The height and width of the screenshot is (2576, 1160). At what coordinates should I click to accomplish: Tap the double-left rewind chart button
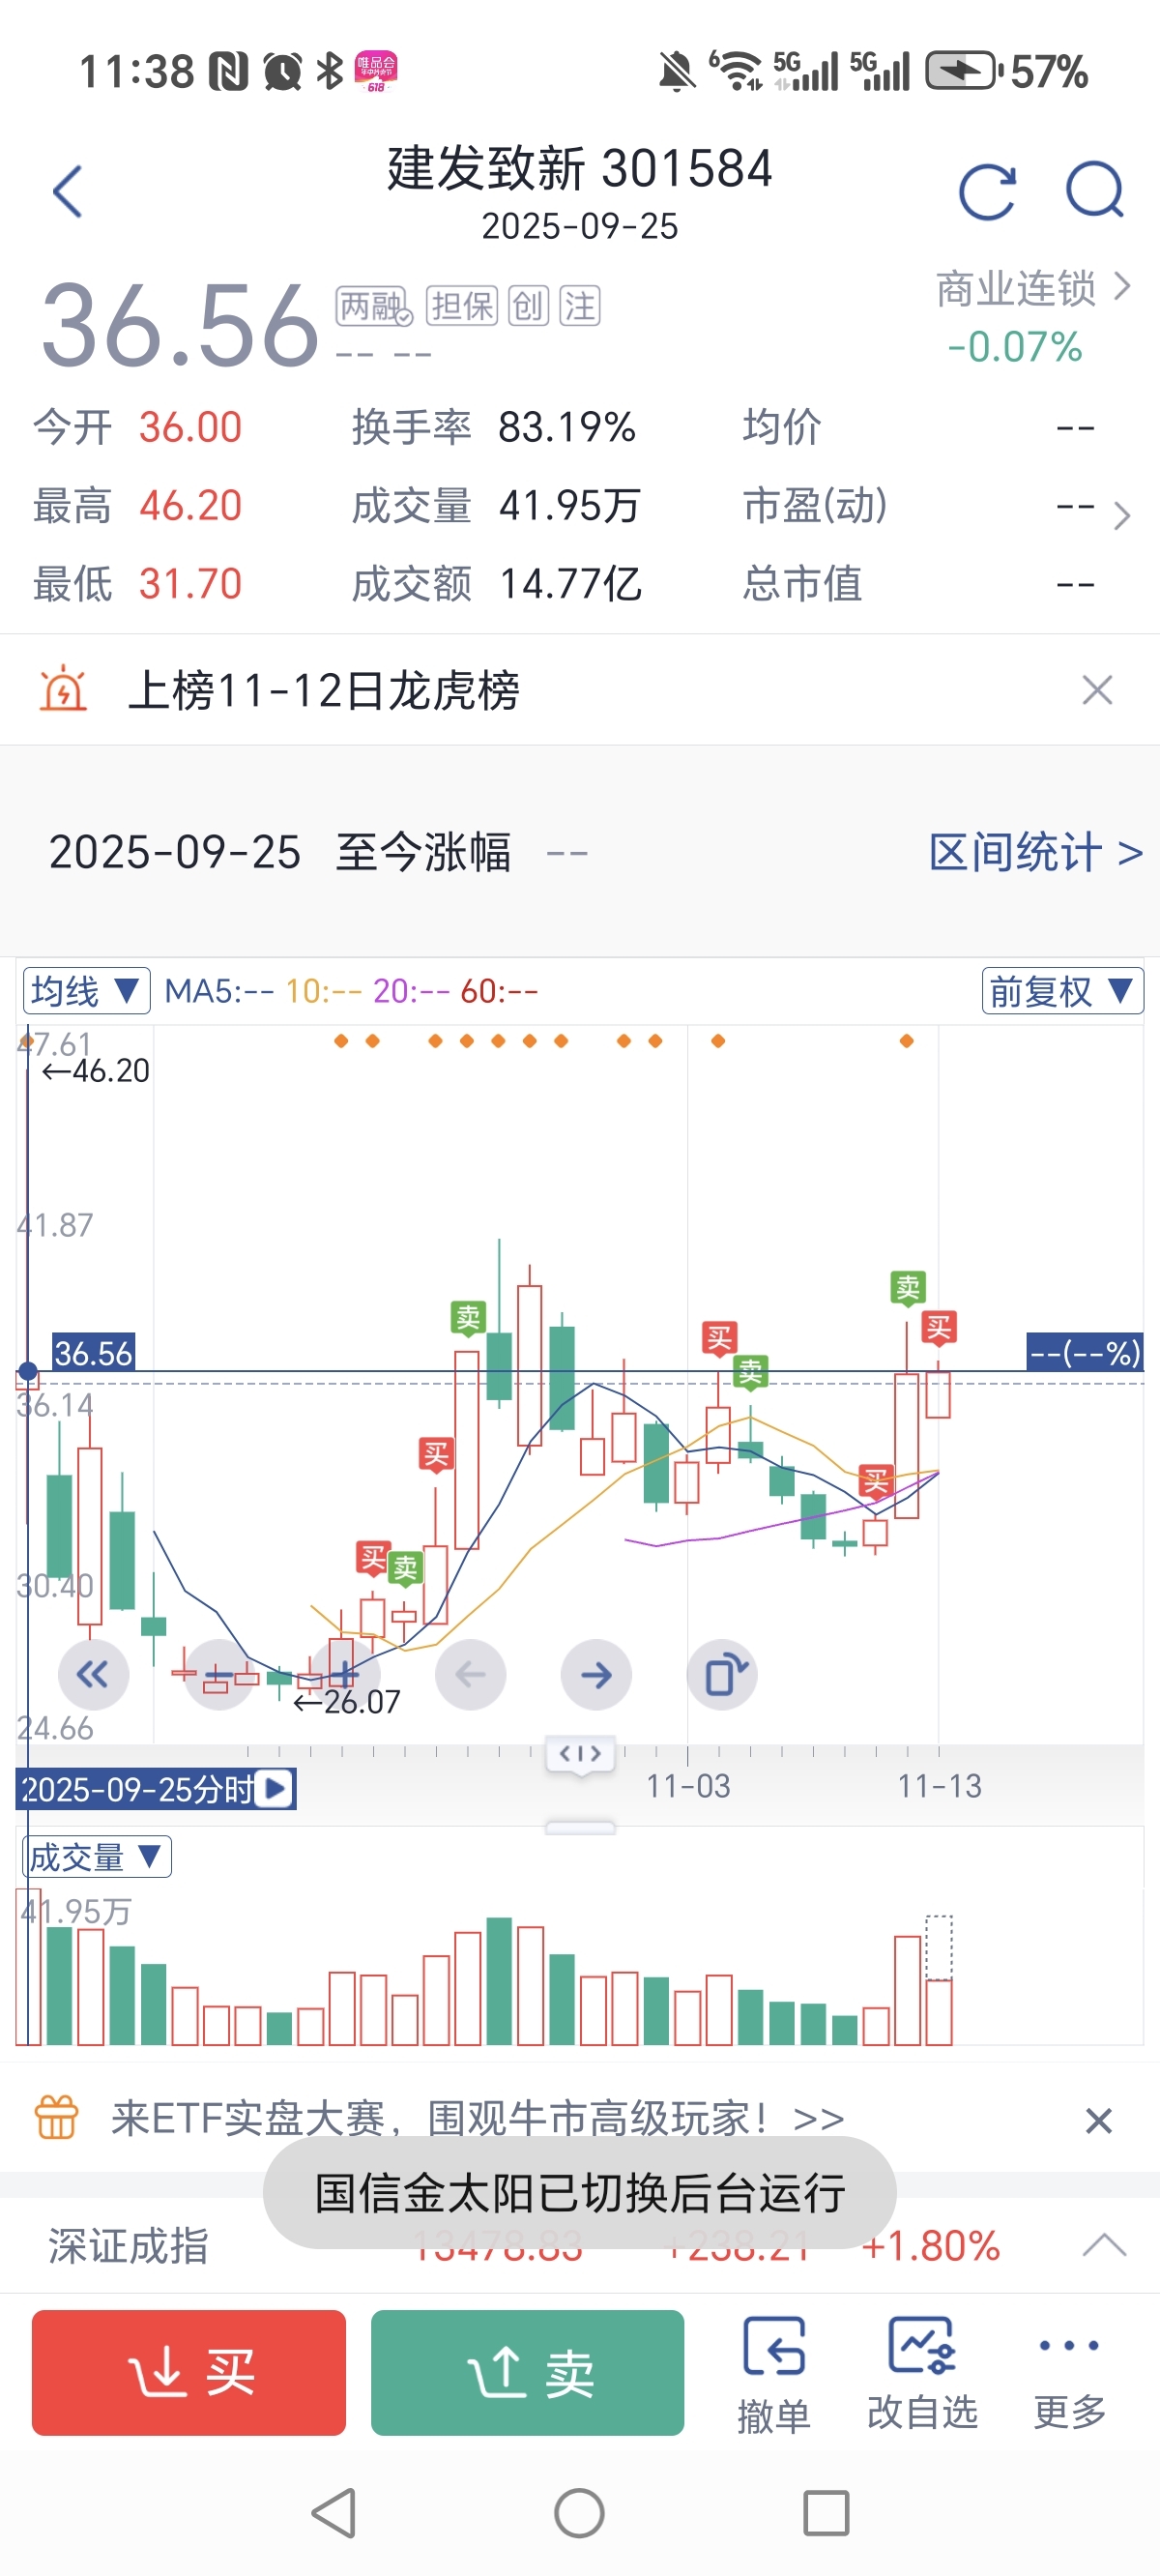[93, 1674]
